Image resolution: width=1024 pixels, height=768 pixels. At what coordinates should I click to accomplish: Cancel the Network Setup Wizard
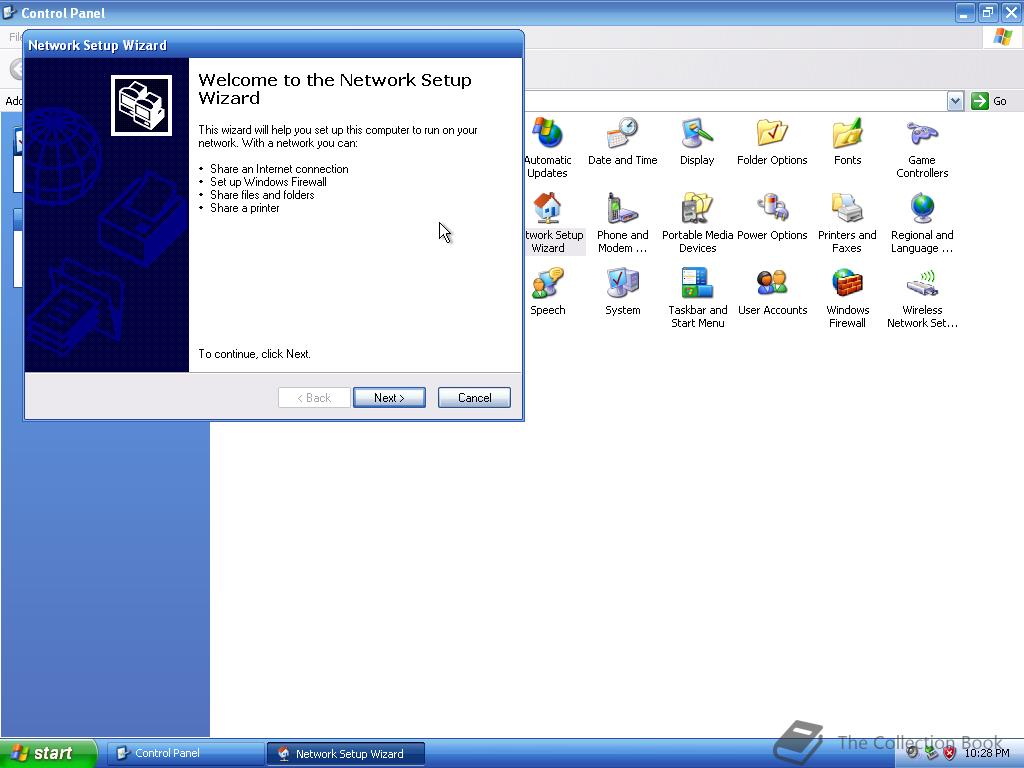pyautogui.click(x=474, y=398)
